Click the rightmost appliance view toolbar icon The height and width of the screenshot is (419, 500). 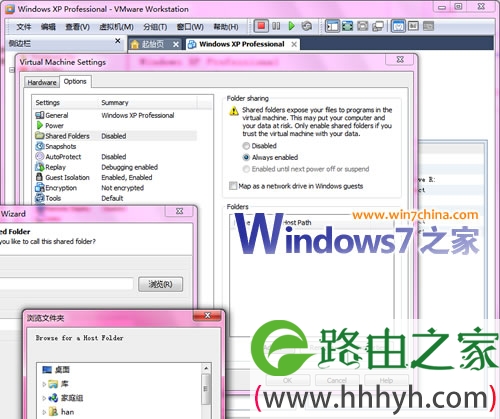[x=428, y=25]
